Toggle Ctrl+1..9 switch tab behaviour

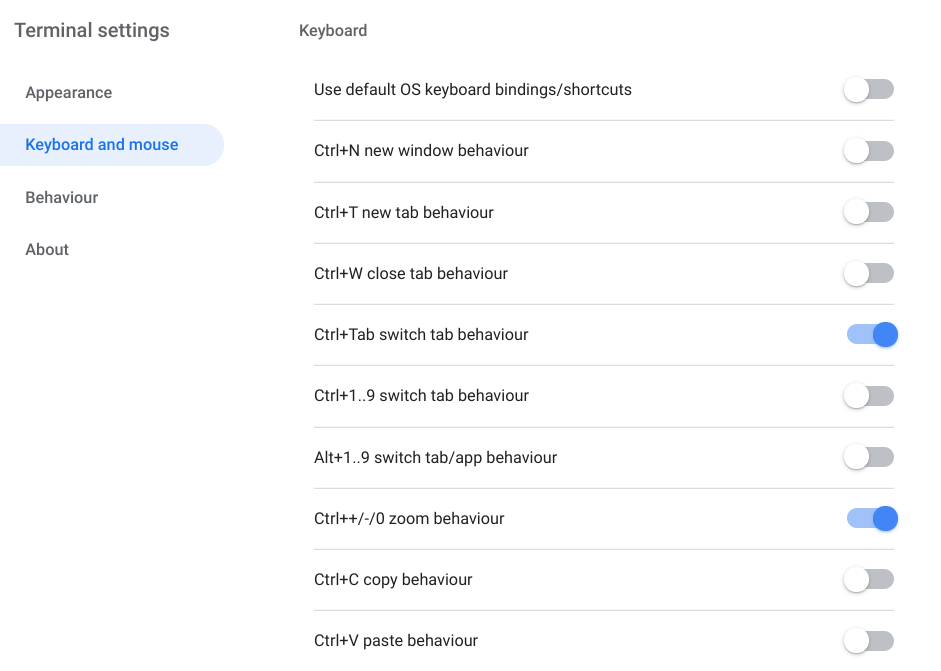click(x=868, y=396)
